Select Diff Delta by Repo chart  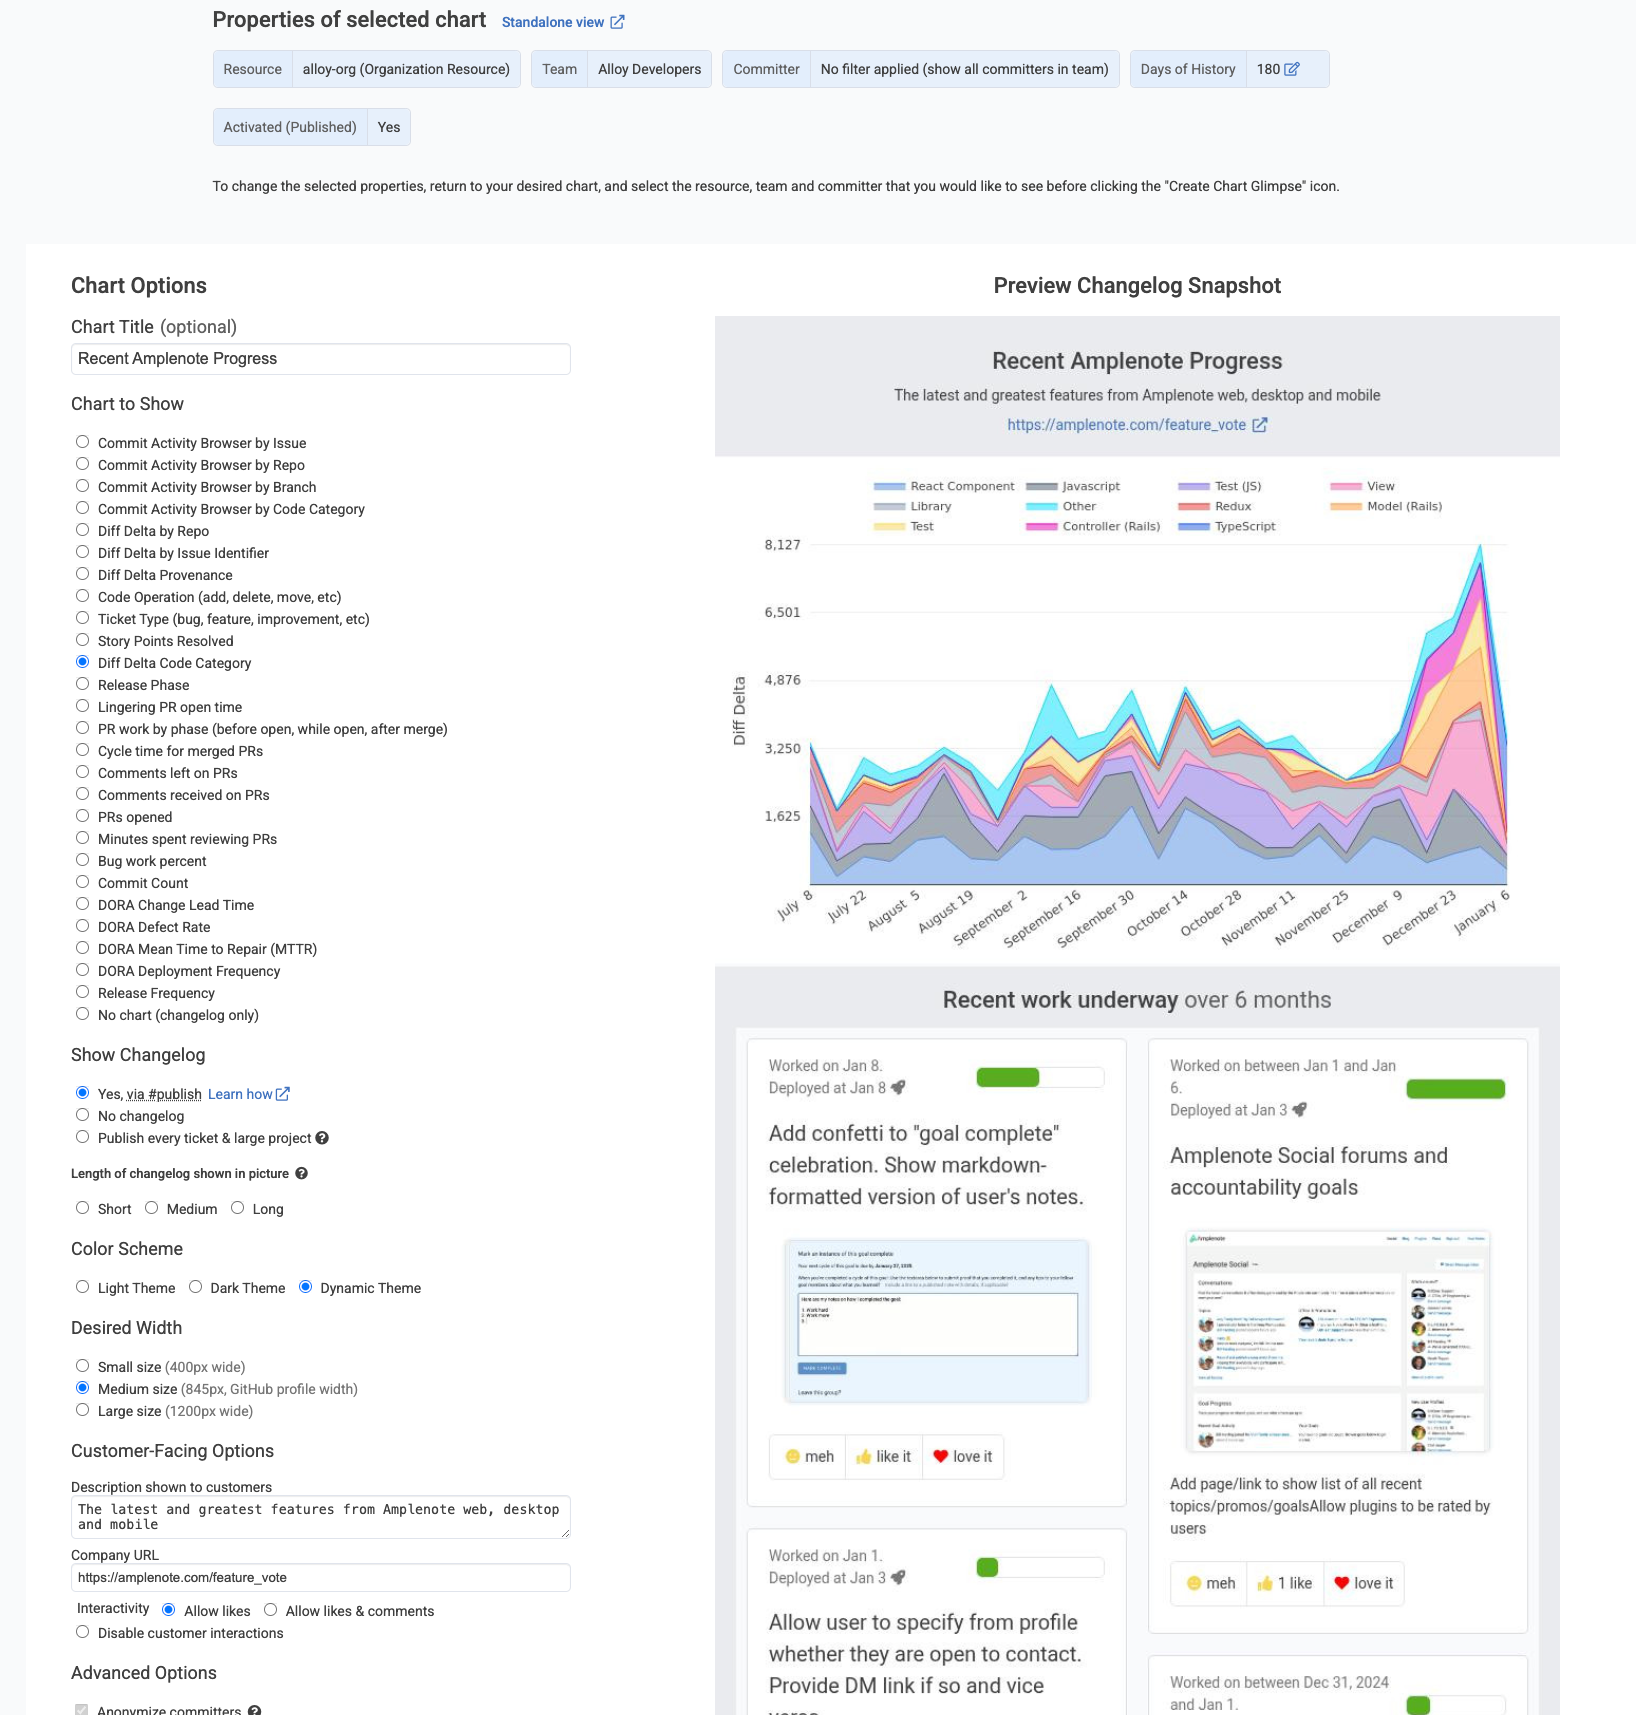pyautogui.click(x=83, y=530)
